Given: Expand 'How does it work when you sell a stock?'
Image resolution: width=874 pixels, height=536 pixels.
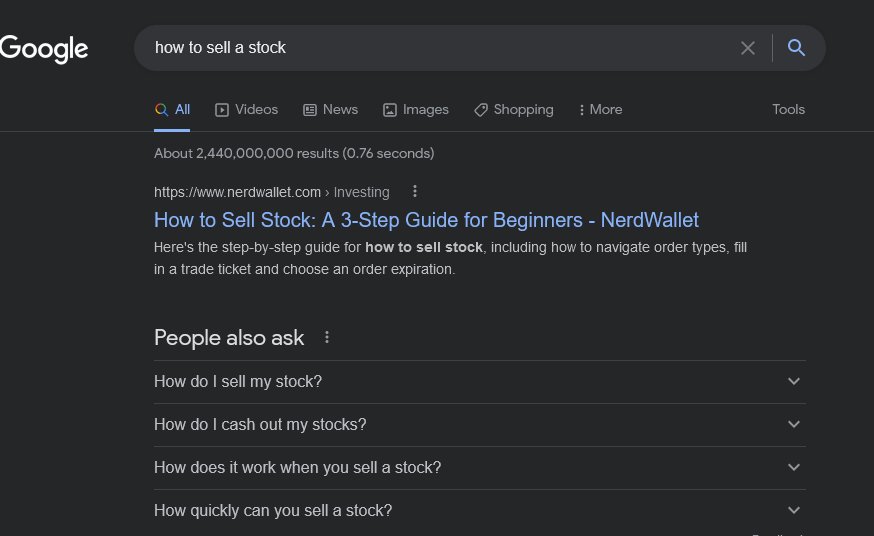Looking at the screenshot, I should tap(479, 467).
